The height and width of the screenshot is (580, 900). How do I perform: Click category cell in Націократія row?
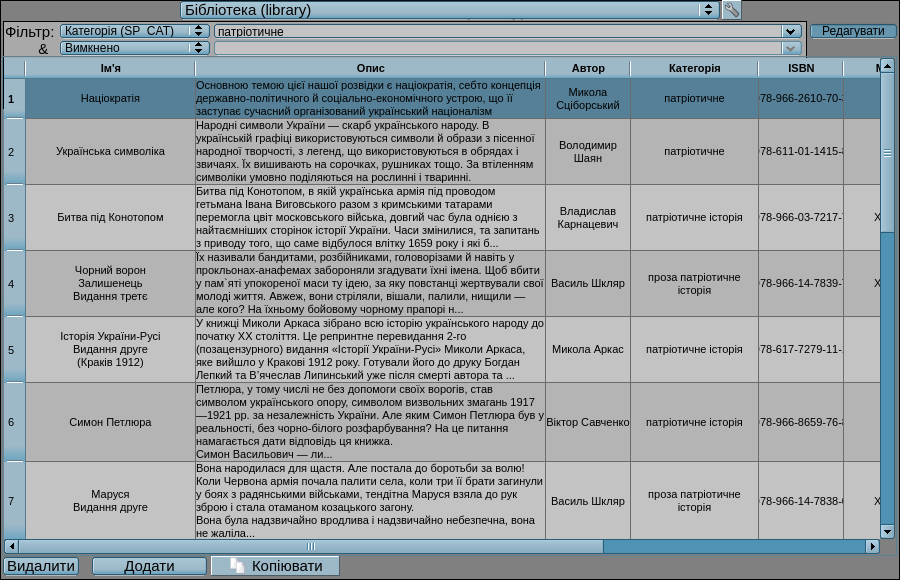click(694, 98)
